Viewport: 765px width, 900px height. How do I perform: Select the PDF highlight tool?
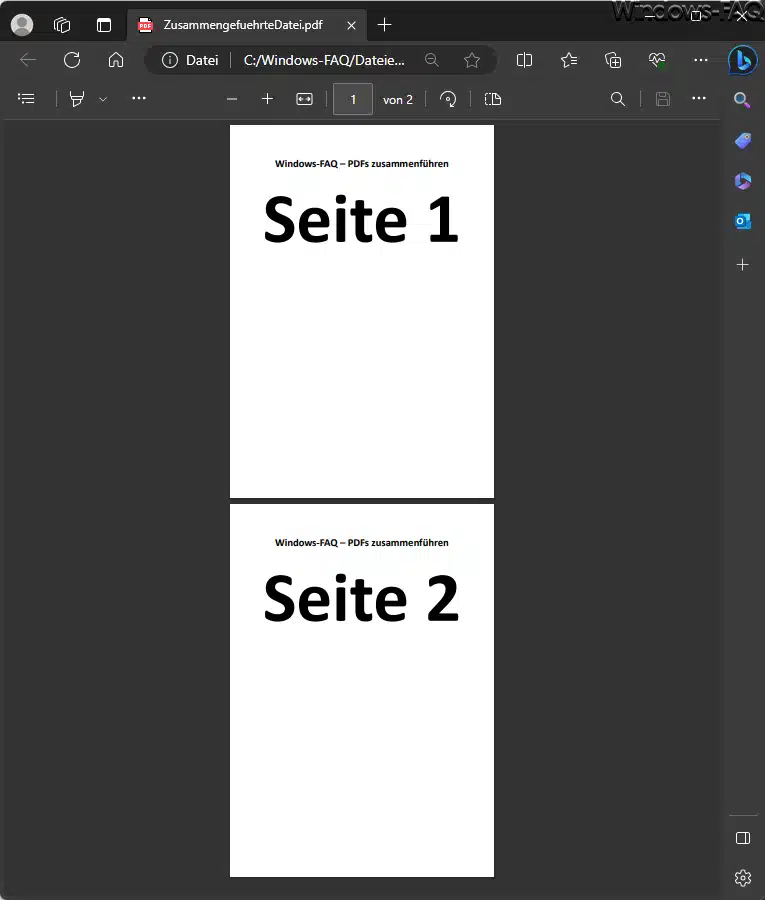click(77, 99)
